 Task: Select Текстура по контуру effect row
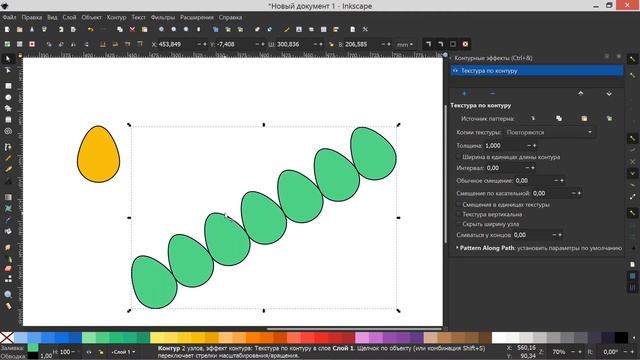(537, 71)
